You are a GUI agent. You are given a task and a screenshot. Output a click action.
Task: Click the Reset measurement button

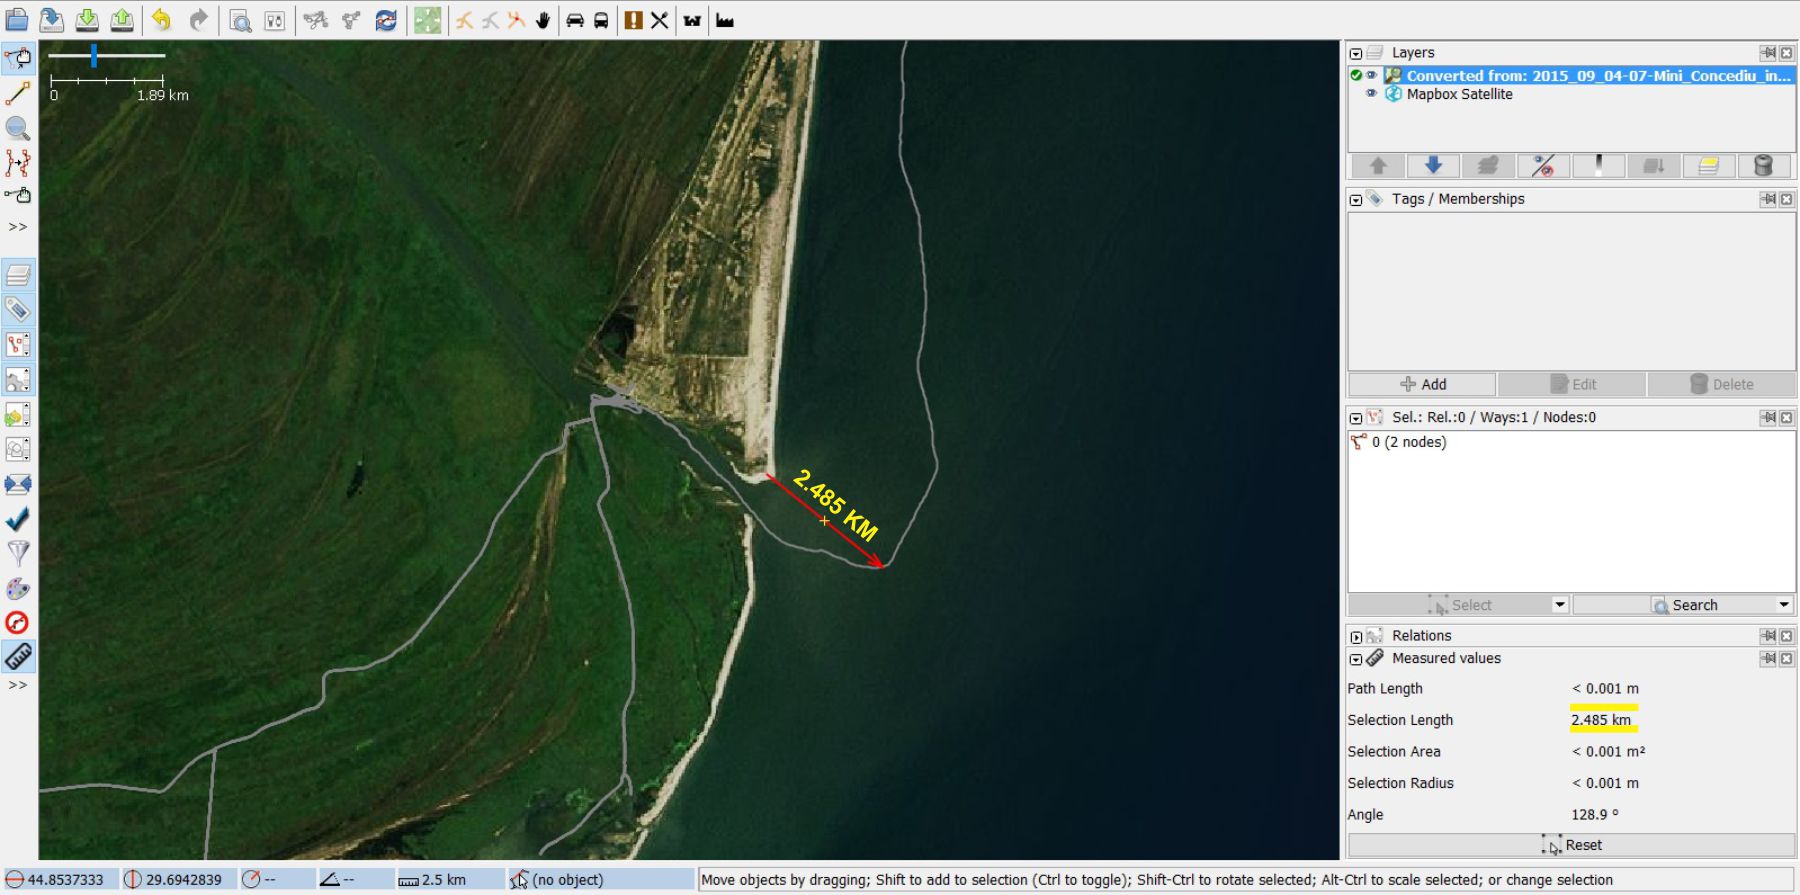[1571, 845]
